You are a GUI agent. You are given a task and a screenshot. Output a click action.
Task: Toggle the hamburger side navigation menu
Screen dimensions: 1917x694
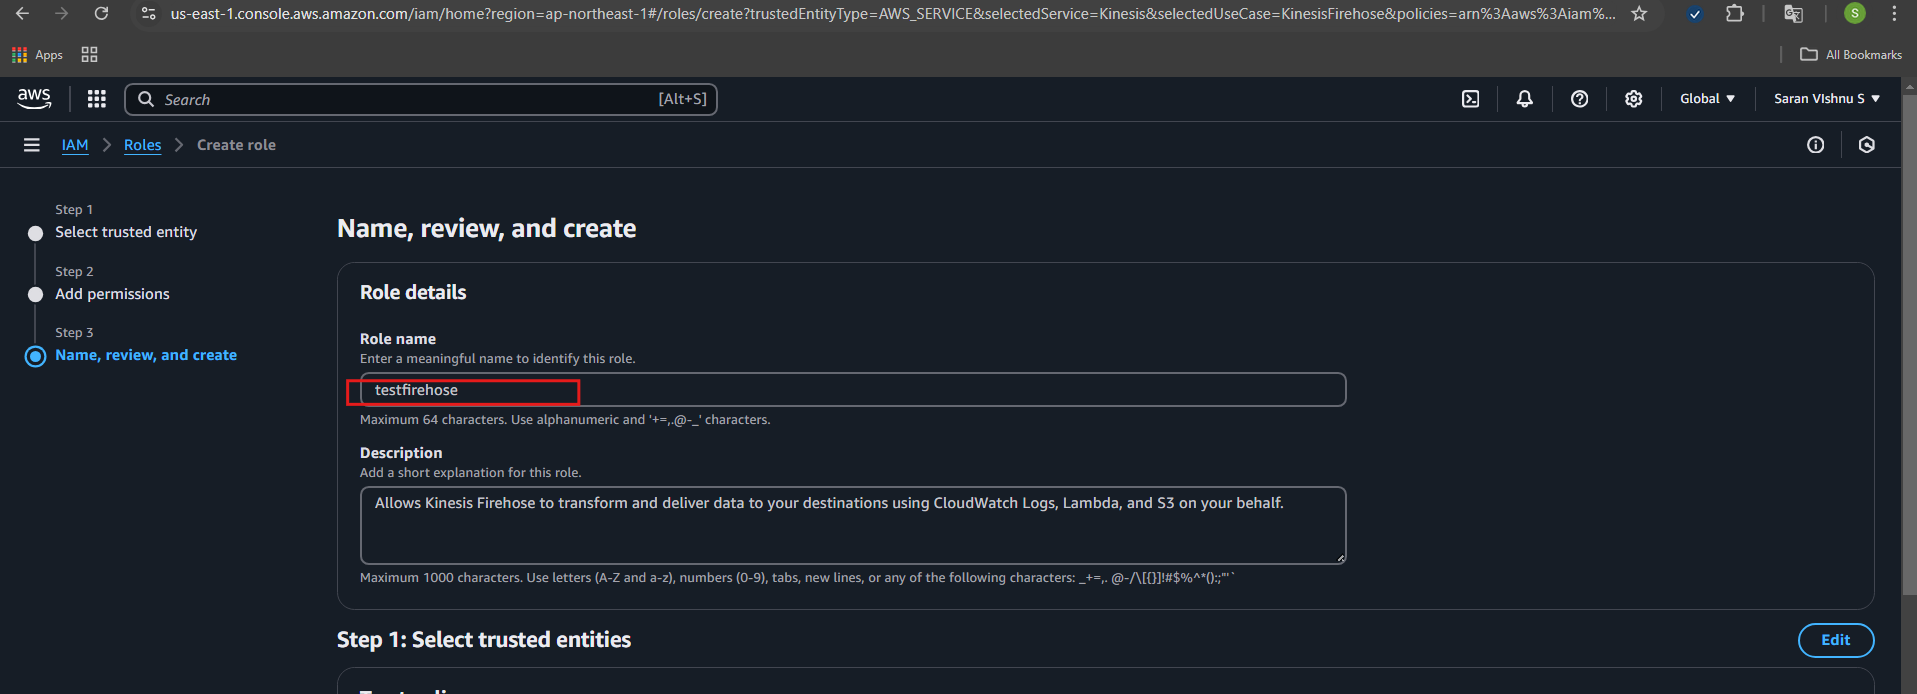click(32, 145)
